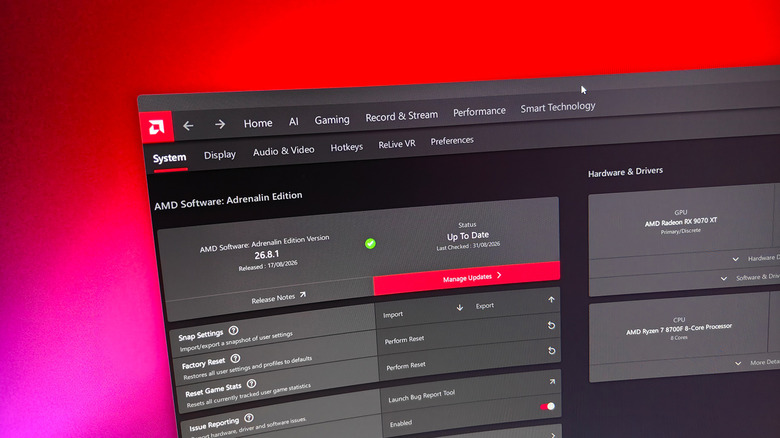Click the Last Checked date text
The width and height of the screenshot is (780, 438).
click(468, 246)
